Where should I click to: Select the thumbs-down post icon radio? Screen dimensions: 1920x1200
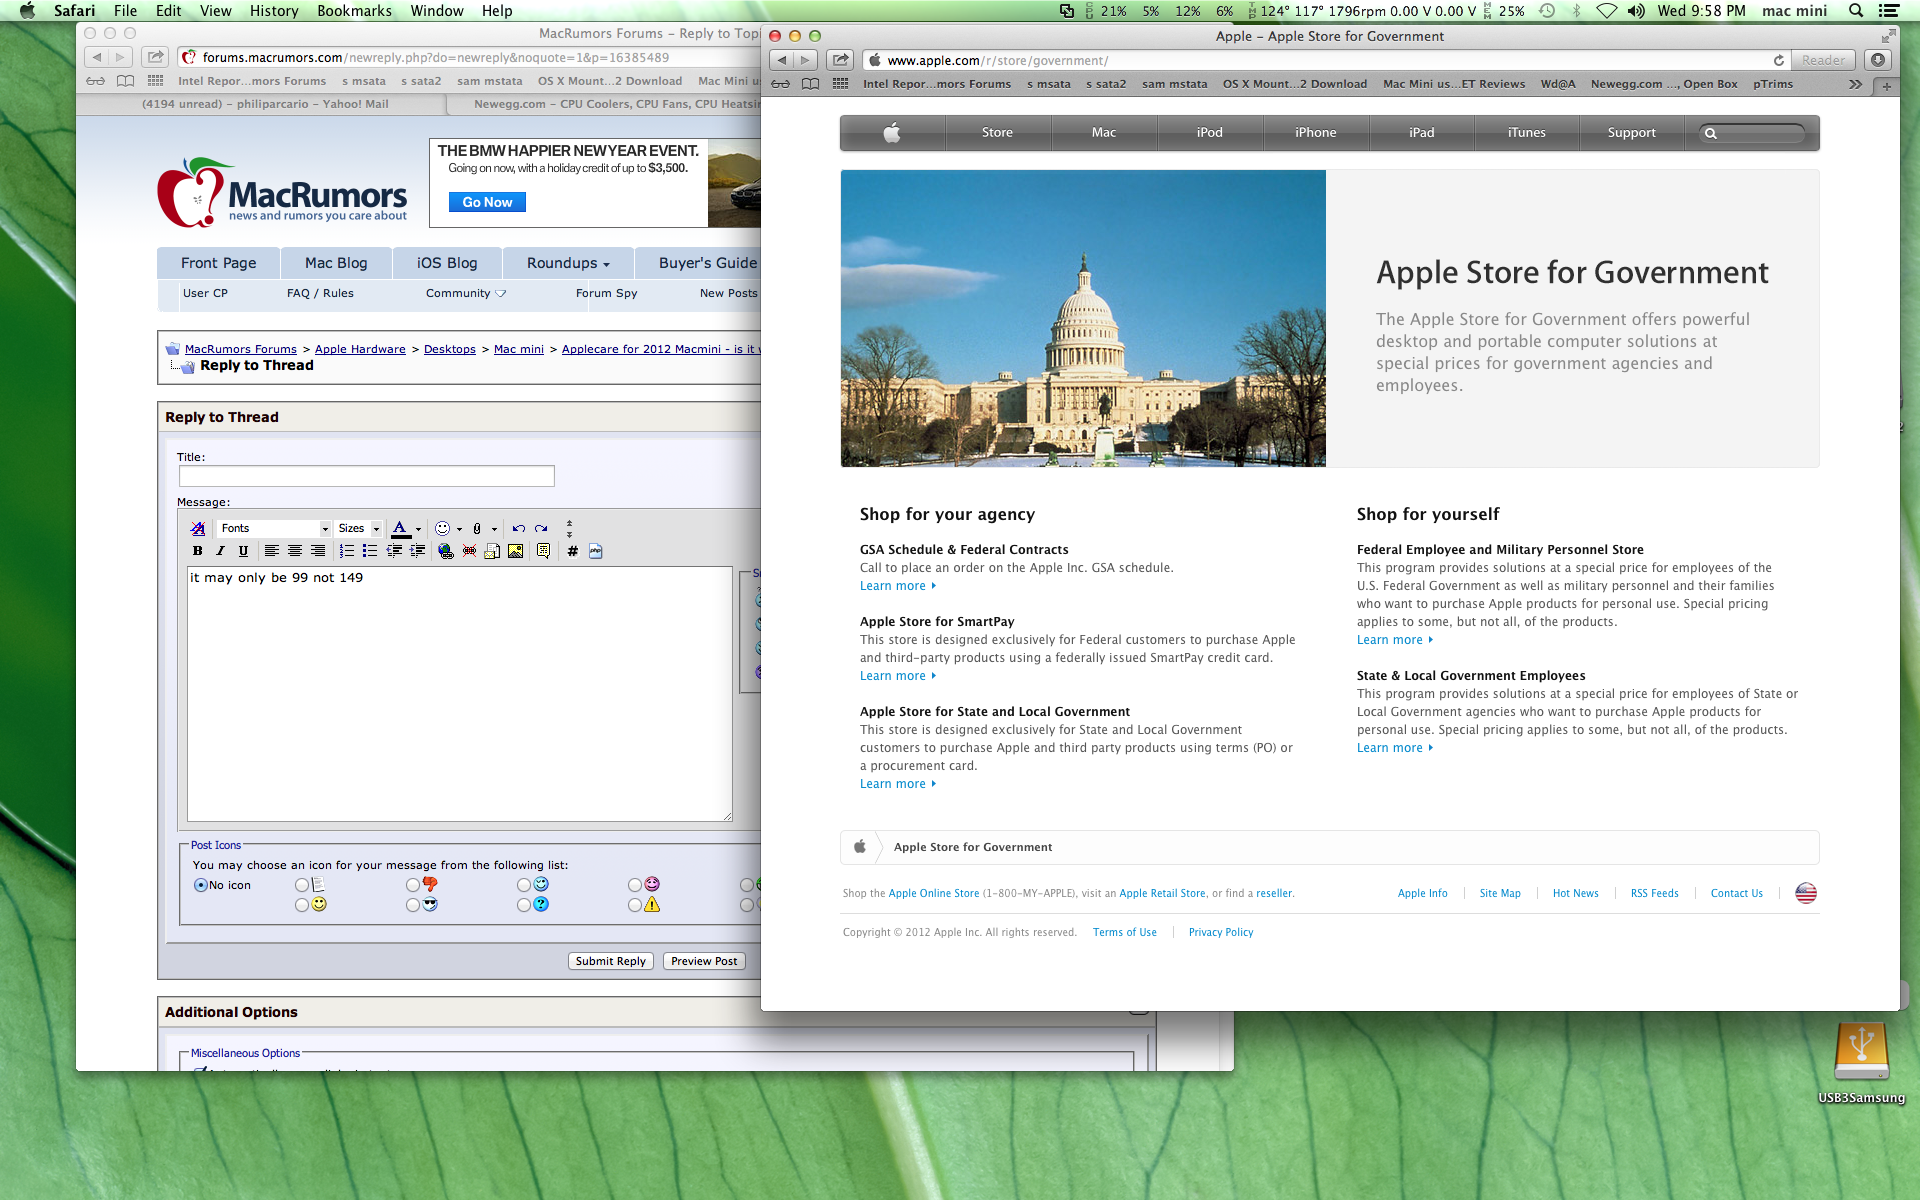413,885
